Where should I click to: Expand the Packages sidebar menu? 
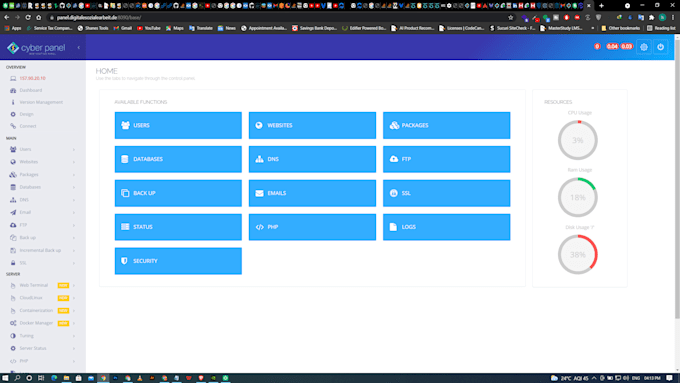[42, 174]
